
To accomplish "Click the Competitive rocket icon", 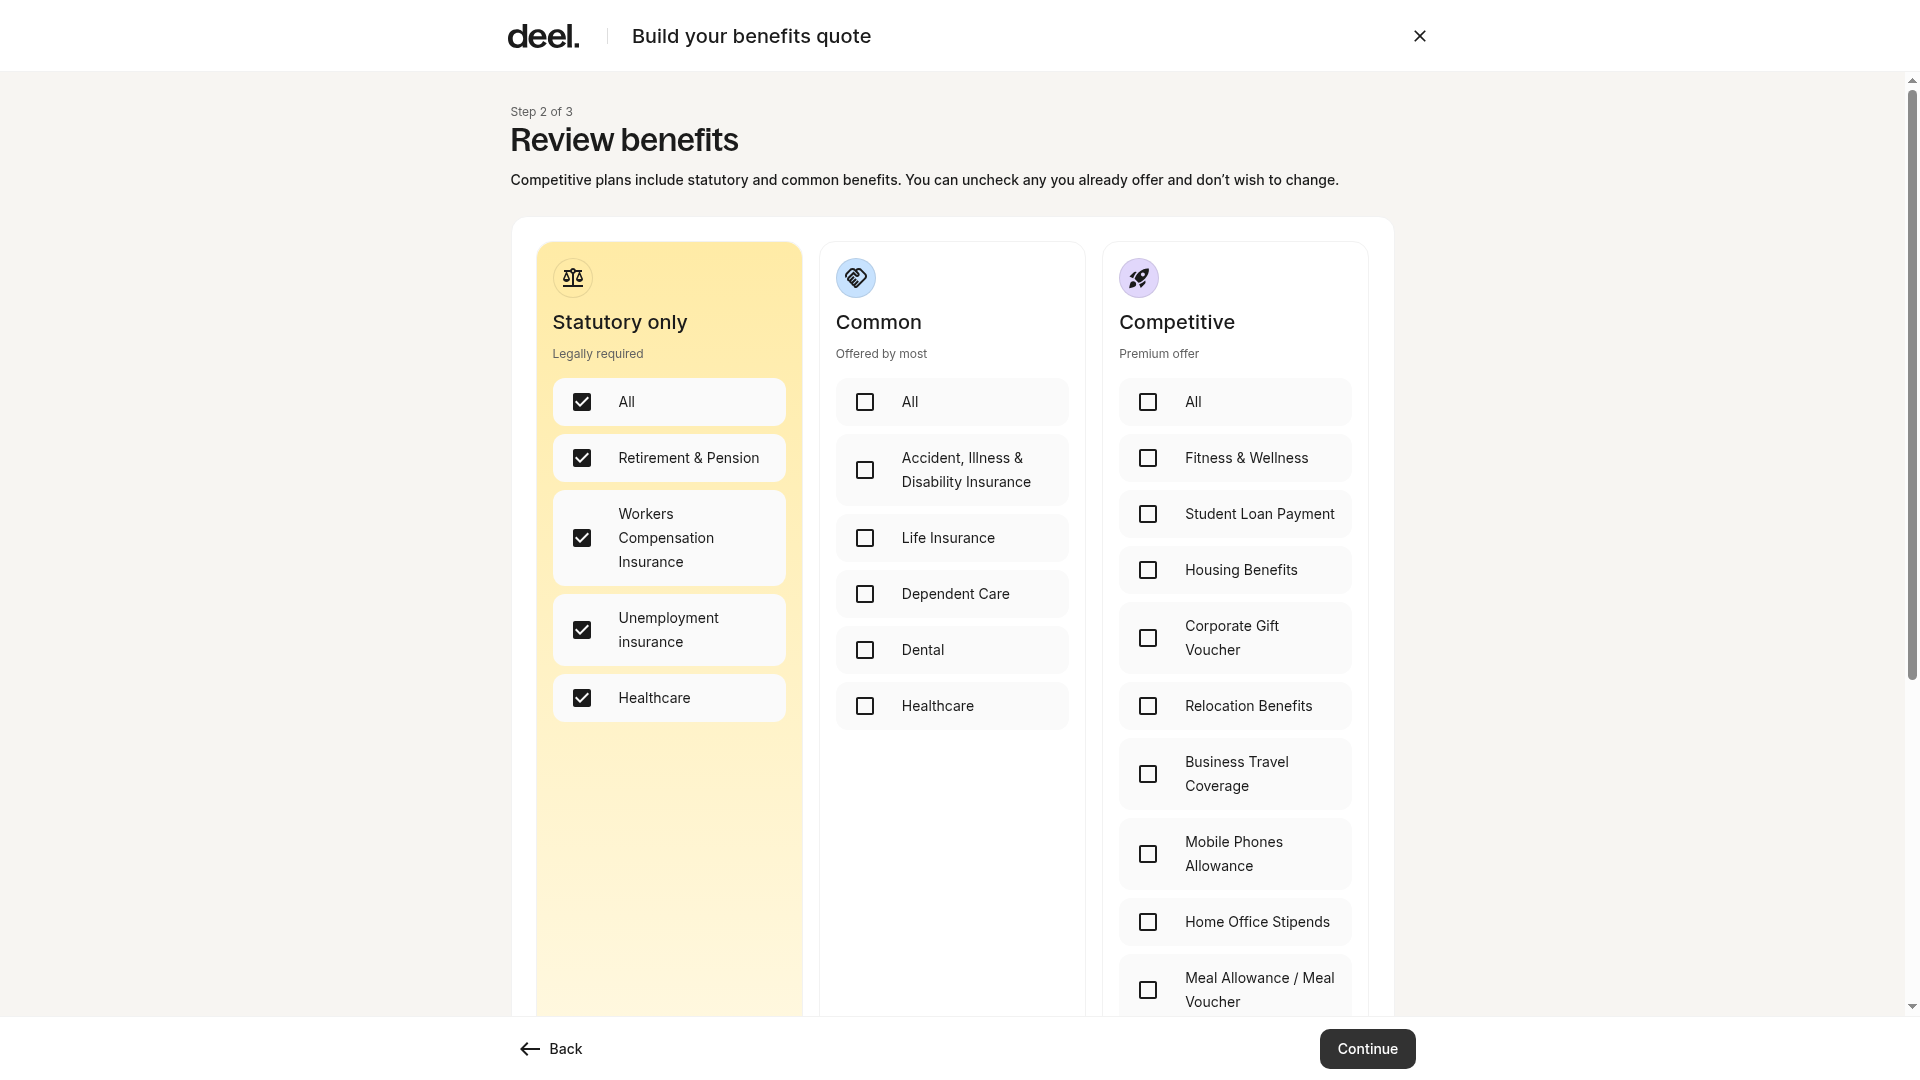I will [x=1139, y=278].
